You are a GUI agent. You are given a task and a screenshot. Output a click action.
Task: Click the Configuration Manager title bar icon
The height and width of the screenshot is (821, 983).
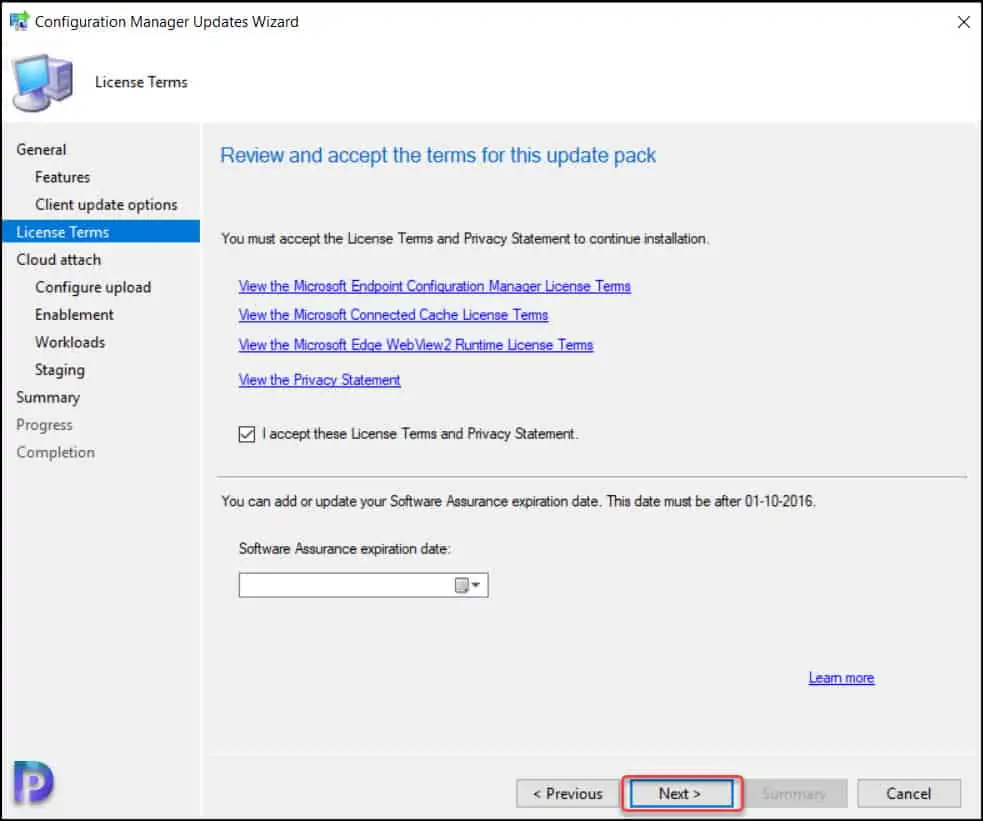19,21
